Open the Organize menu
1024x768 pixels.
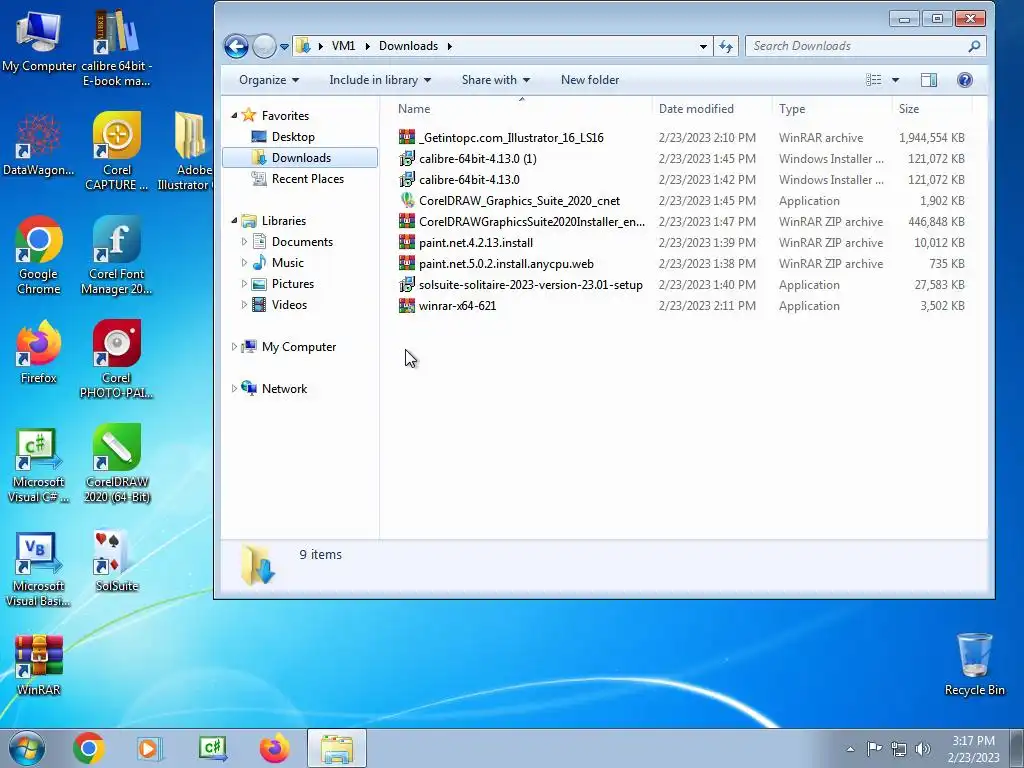(x=268, y=80)
